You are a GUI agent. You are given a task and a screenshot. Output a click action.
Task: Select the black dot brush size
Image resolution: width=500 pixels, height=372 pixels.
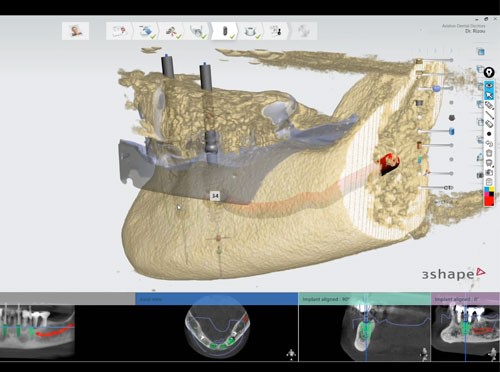(489, 134)
